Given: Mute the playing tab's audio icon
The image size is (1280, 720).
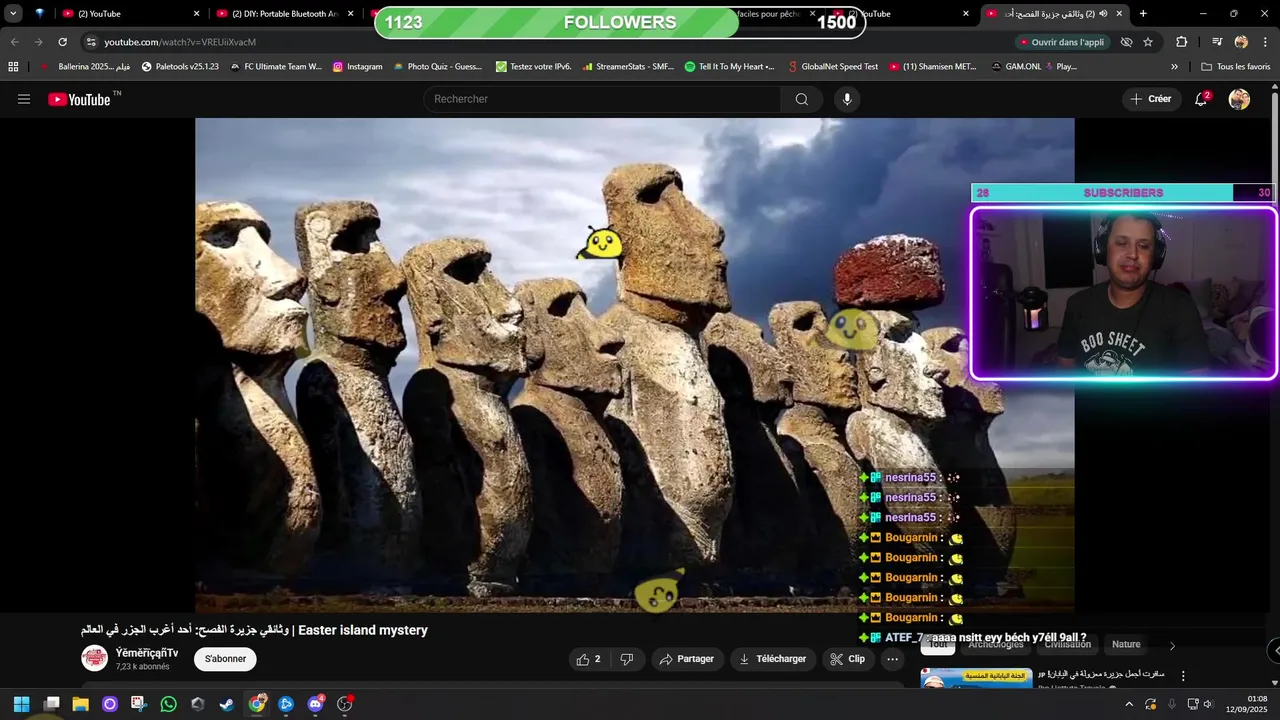Looking at the screenshot, I should coord(1103,14).
